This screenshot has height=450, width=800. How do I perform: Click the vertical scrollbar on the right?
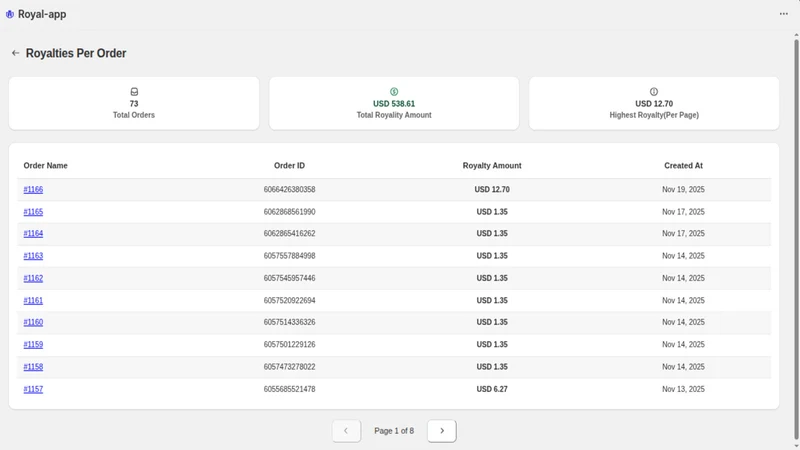pyautogui.click(x=796, y=240)
